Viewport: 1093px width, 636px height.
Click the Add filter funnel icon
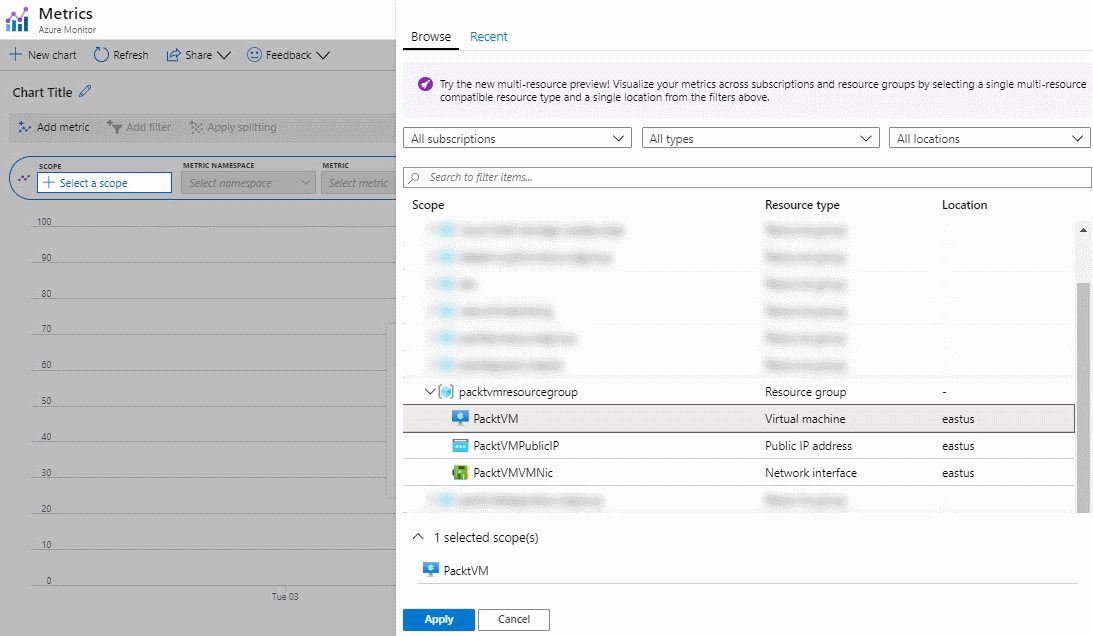pyautogui.click(x=114, y=127)
